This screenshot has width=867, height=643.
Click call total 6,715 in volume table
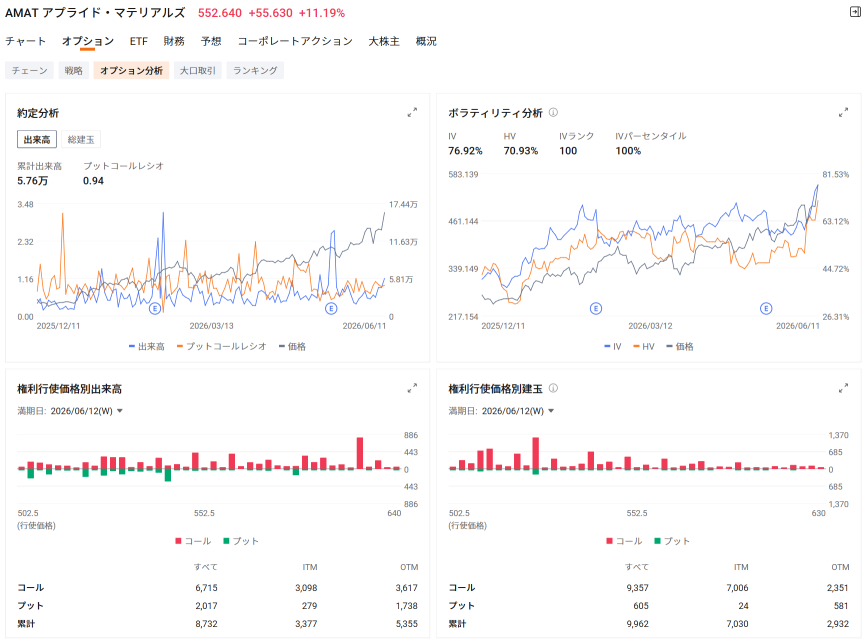pos(206,588)
